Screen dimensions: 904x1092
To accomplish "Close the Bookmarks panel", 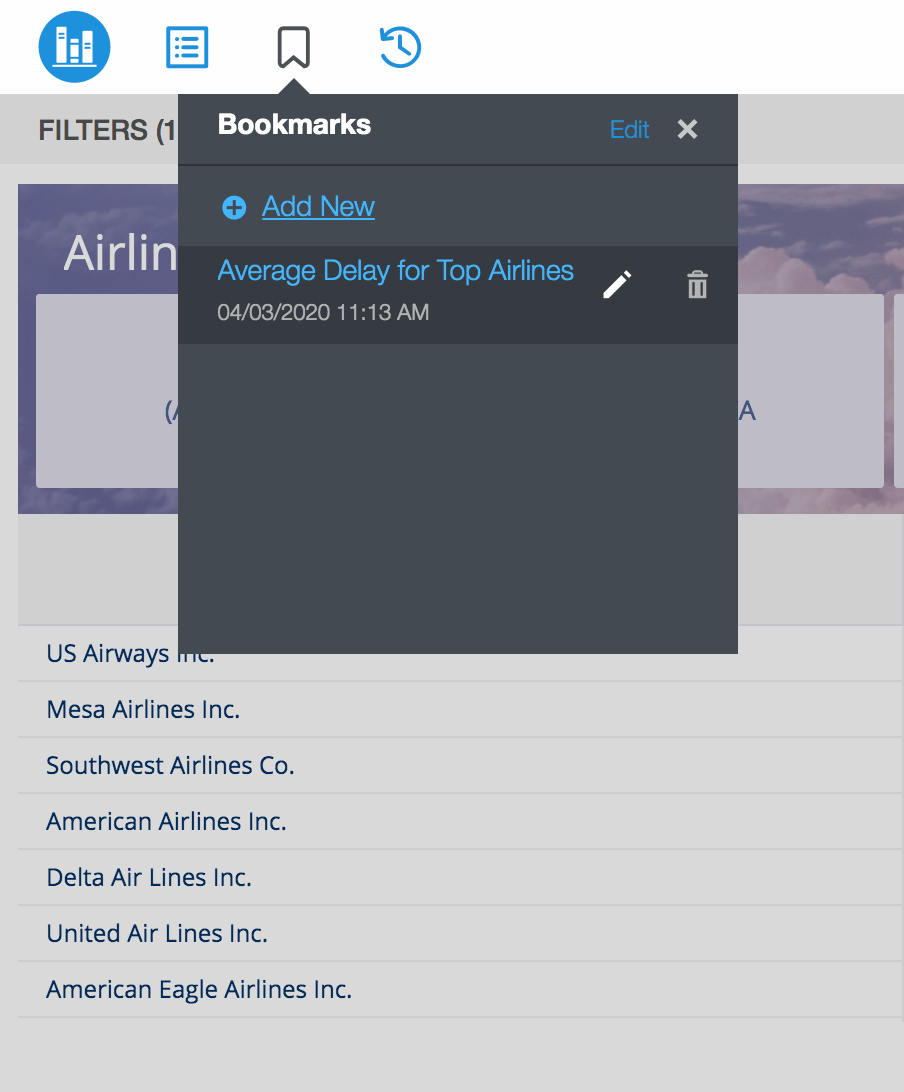I will coord(687,129).
